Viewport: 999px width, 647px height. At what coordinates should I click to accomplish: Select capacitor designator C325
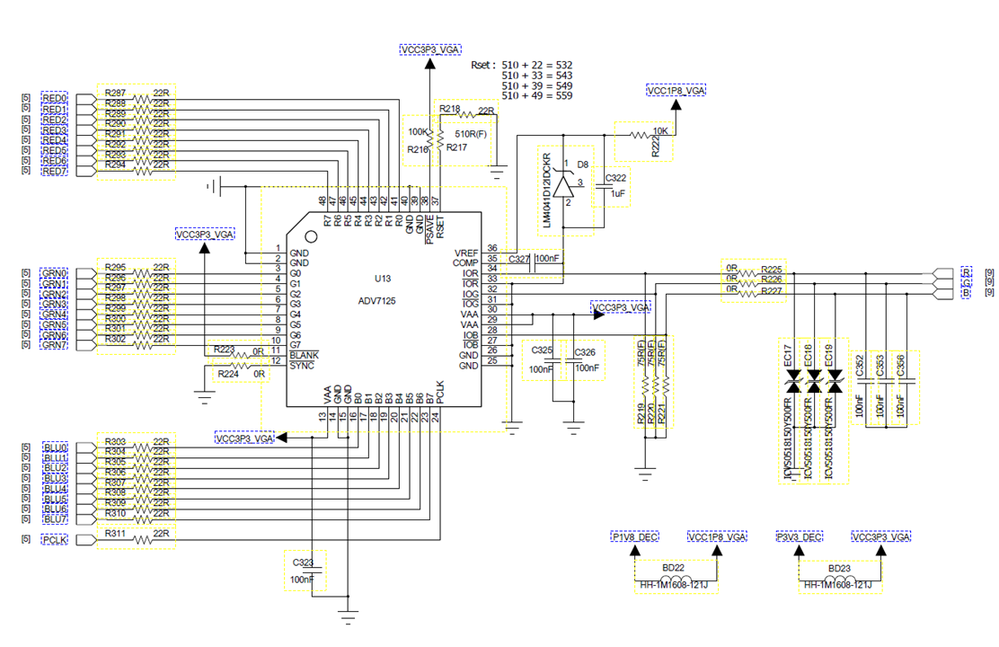[x=542, y=350]
